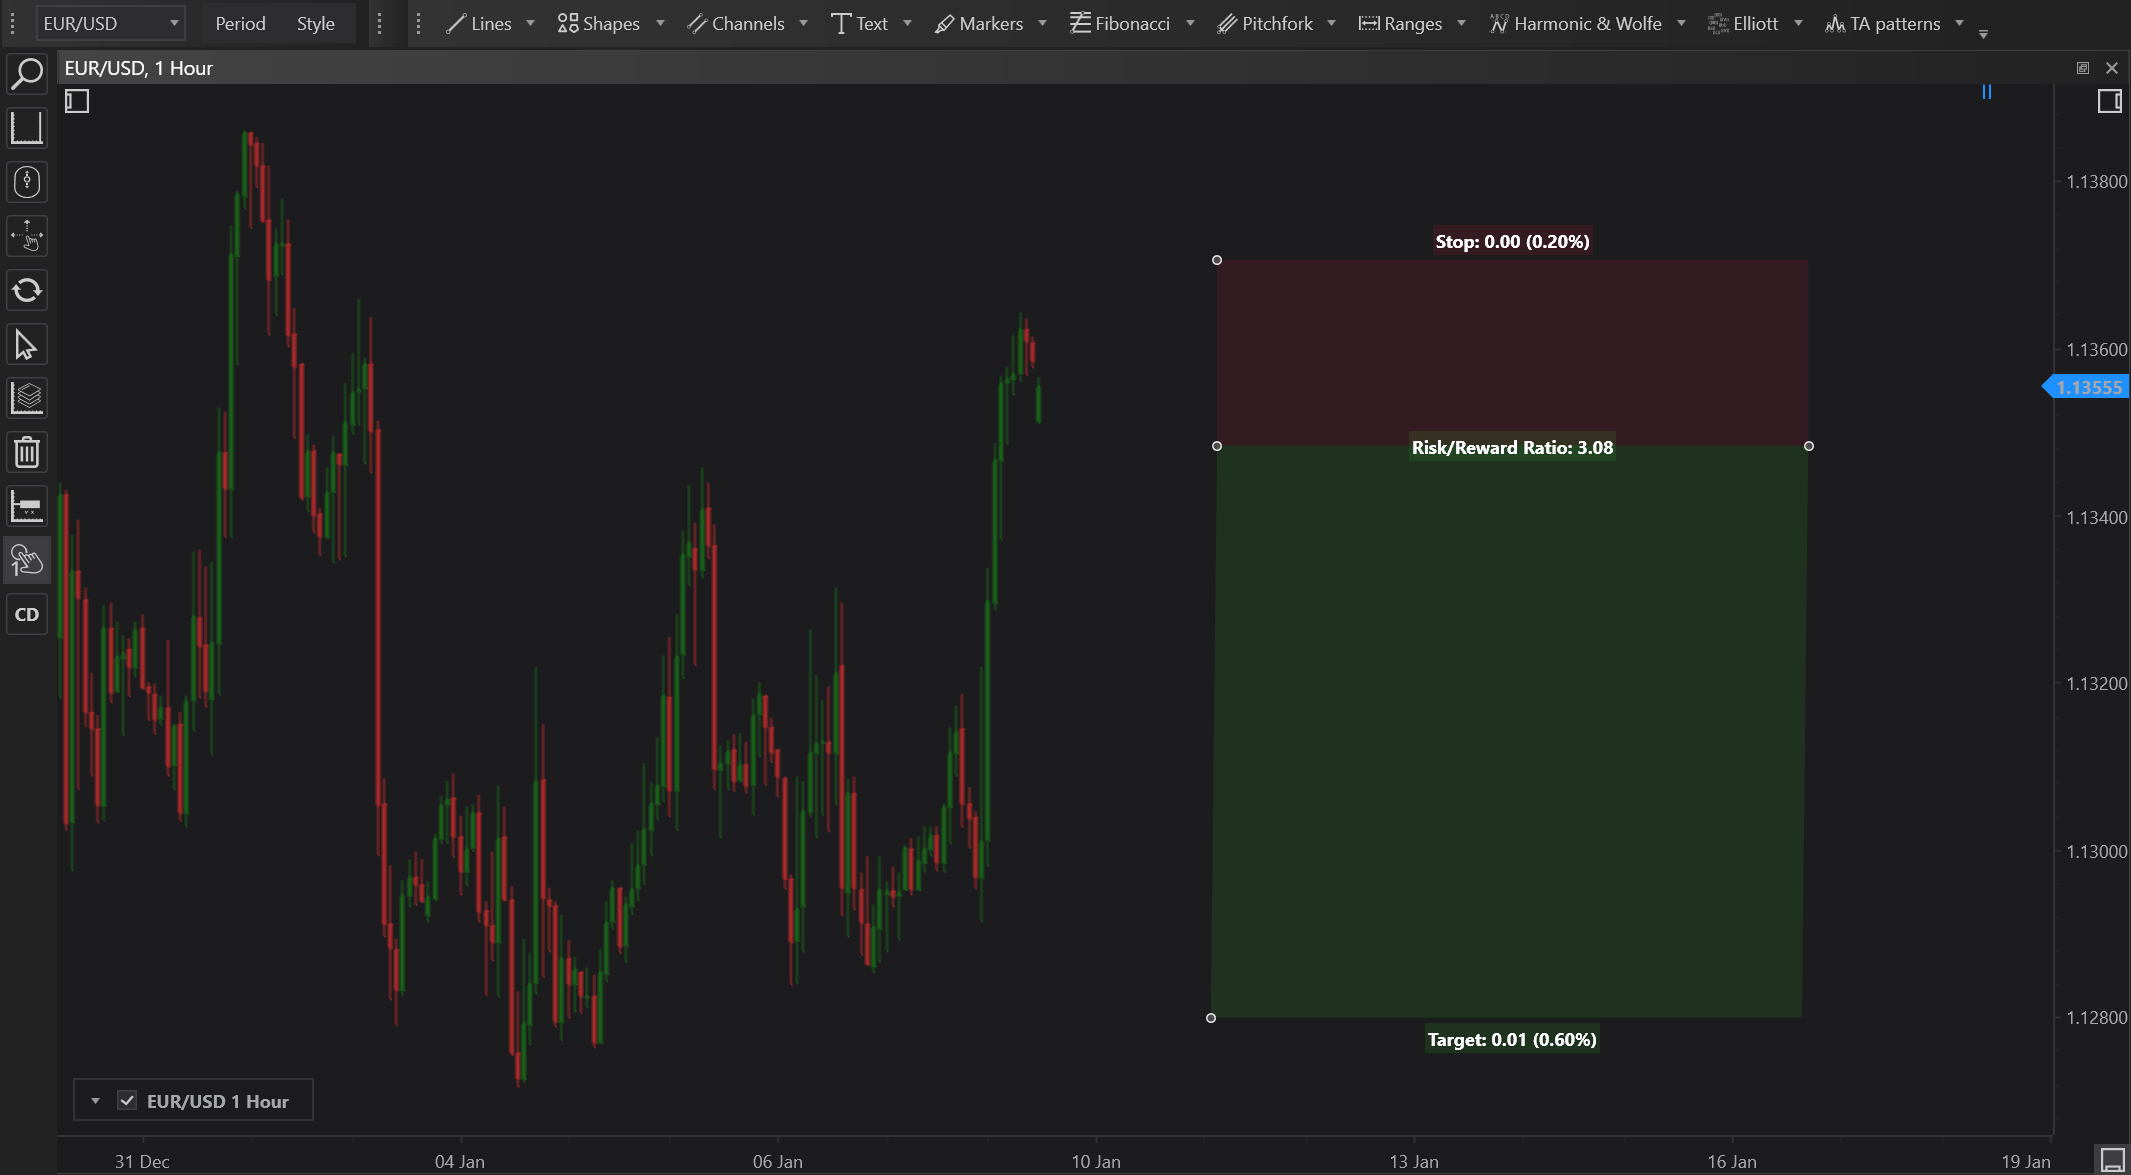Click the CD sidebar button

tap(27, 614)
